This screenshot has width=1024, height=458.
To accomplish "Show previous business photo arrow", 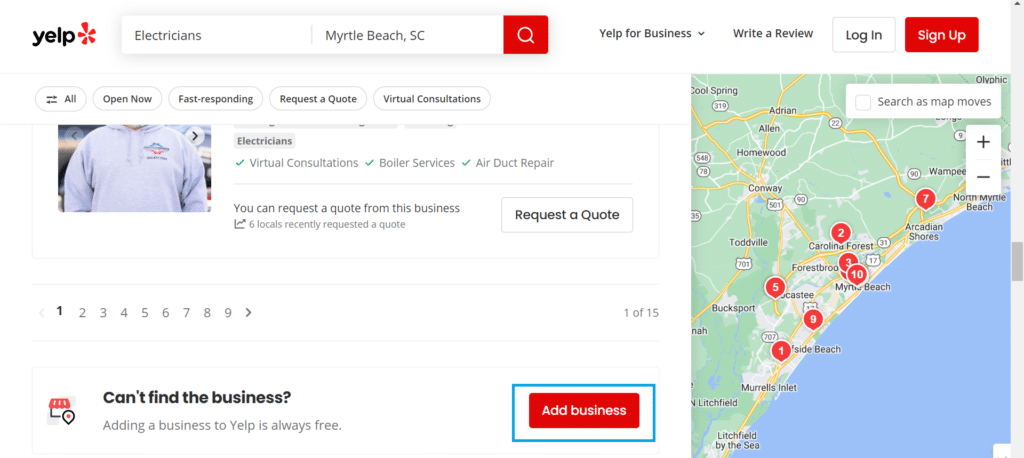I will pyautogui.click(x=74, y=136).
